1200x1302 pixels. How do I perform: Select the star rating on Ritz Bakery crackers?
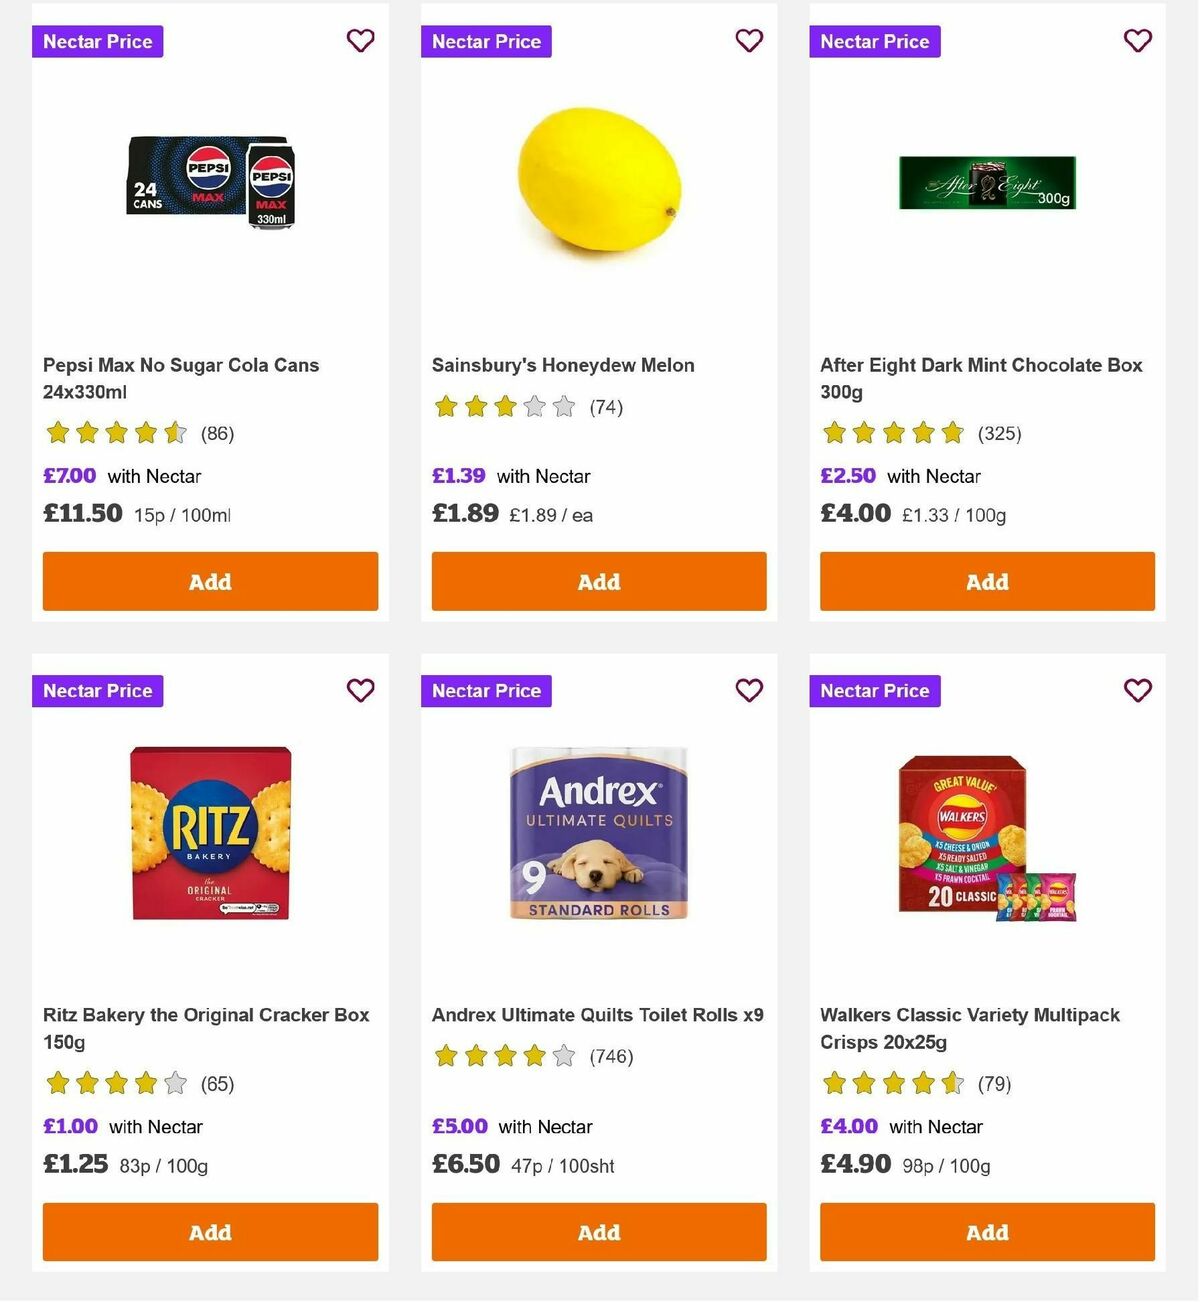[116, 1083]
